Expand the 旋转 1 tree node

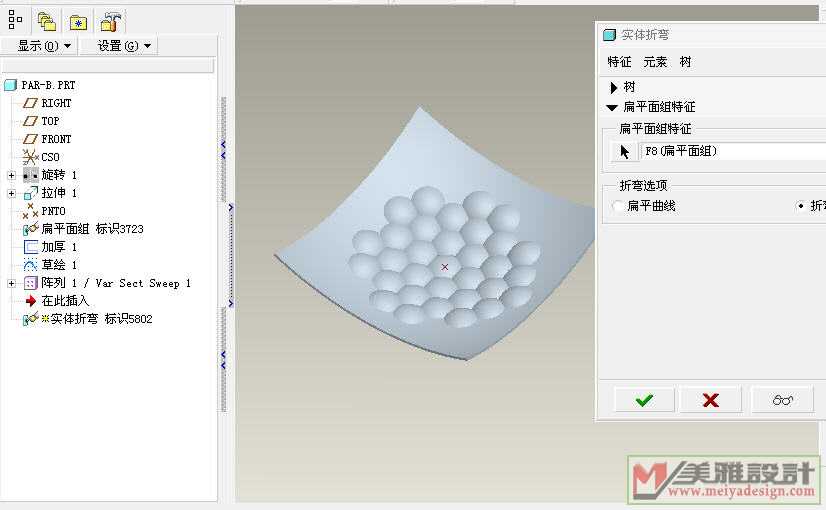coord(12,175)
